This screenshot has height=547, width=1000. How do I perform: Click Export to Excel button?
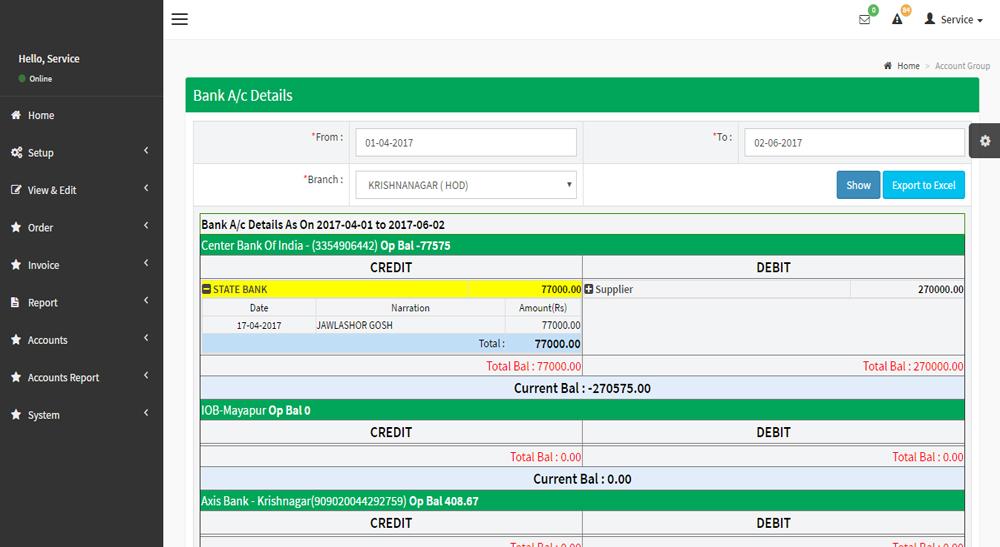(923, 185)
